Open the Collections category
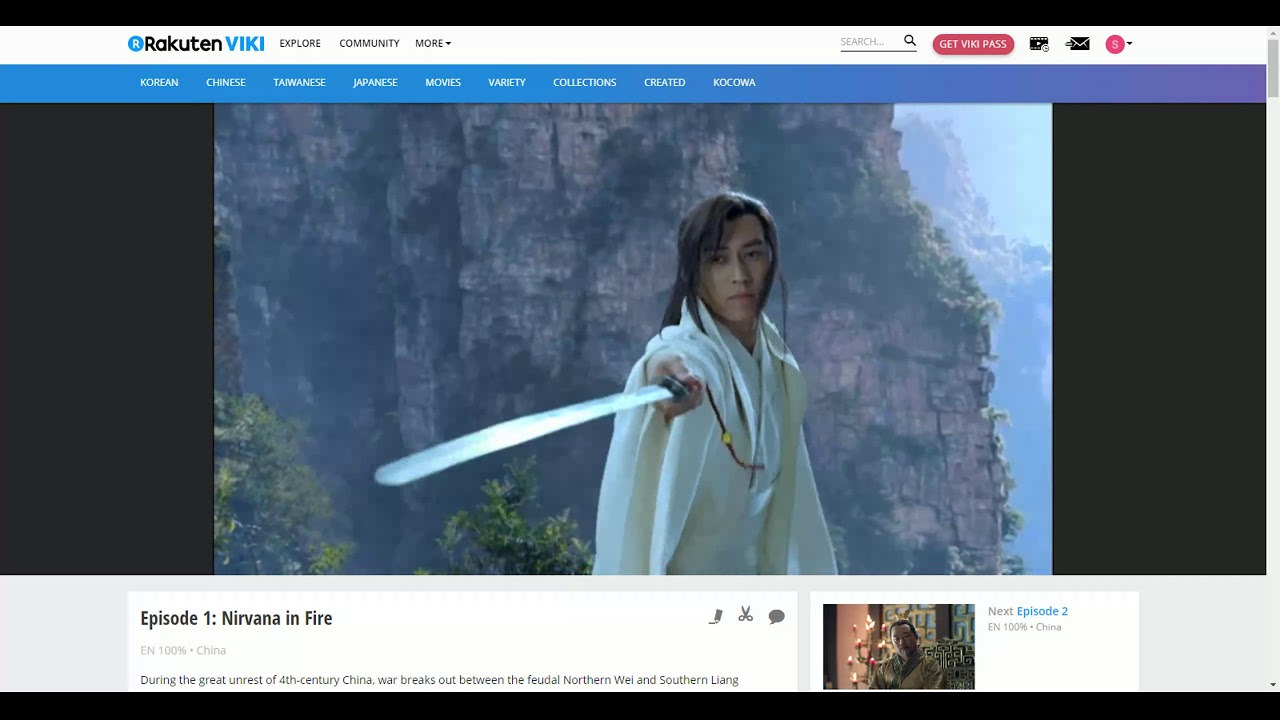1280x720 pixels. click(x=584, y=83)
